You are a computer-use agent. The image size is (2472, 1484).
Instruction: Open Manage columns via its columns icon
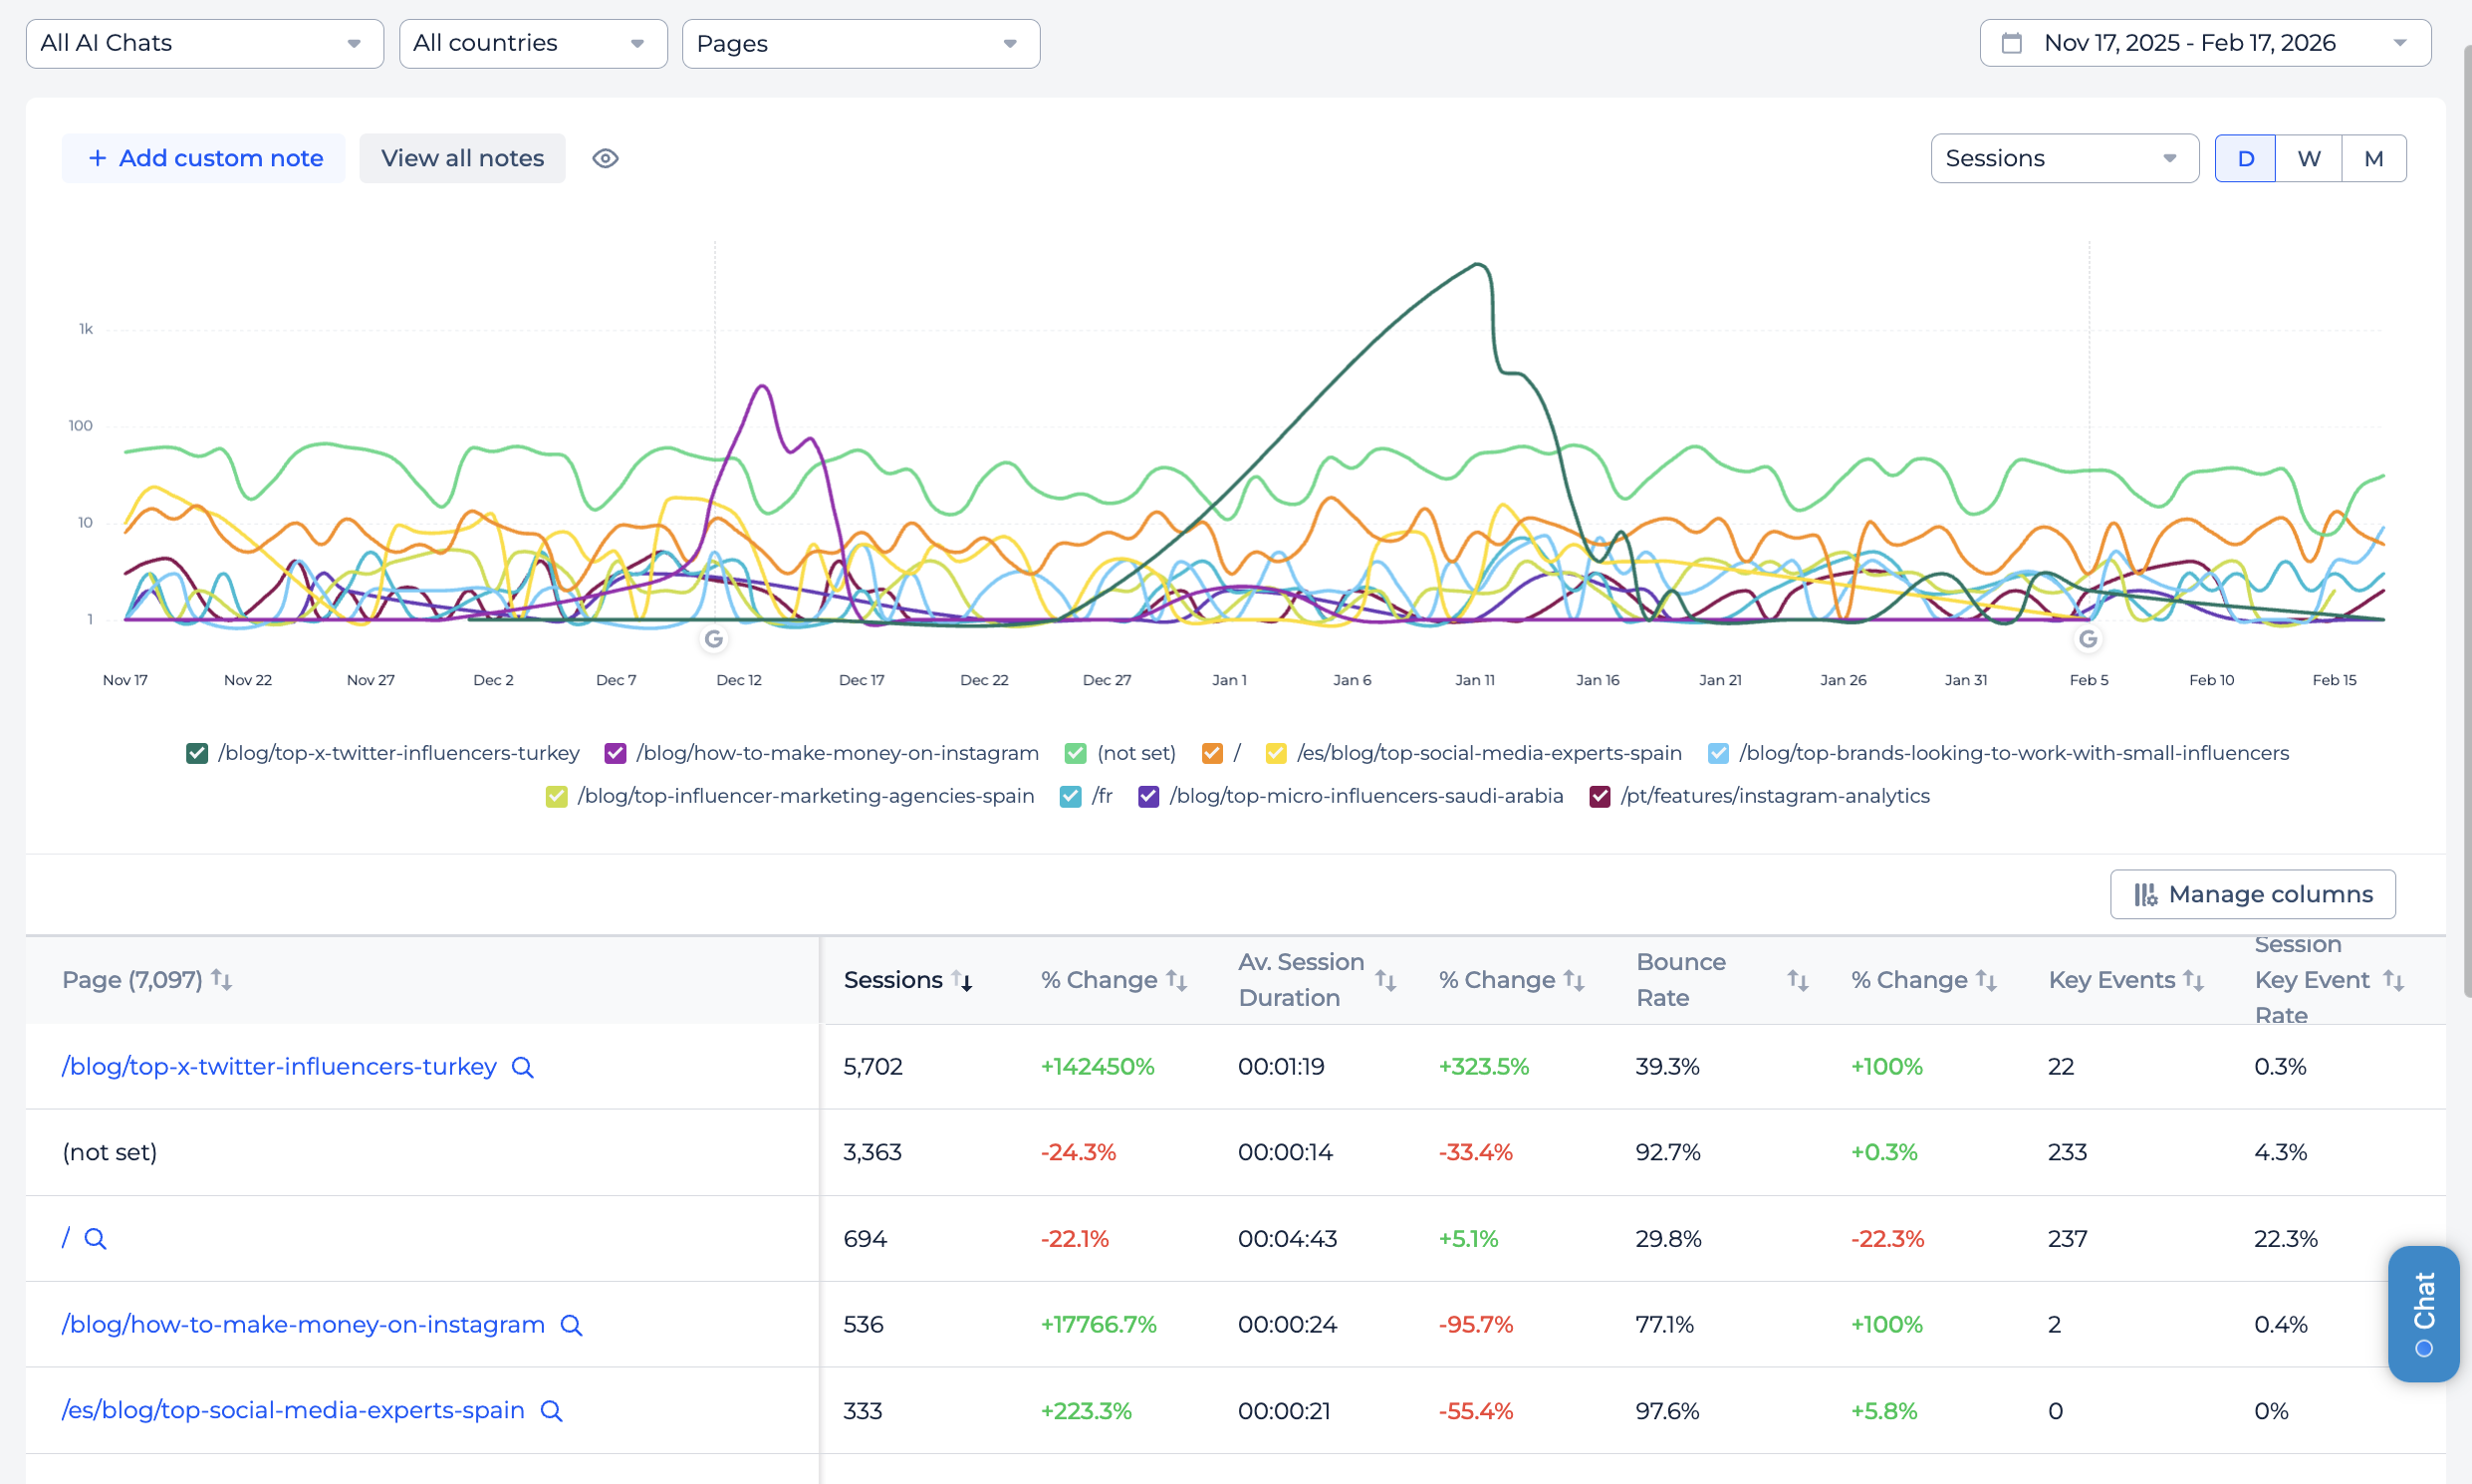tap(2145, 894)
